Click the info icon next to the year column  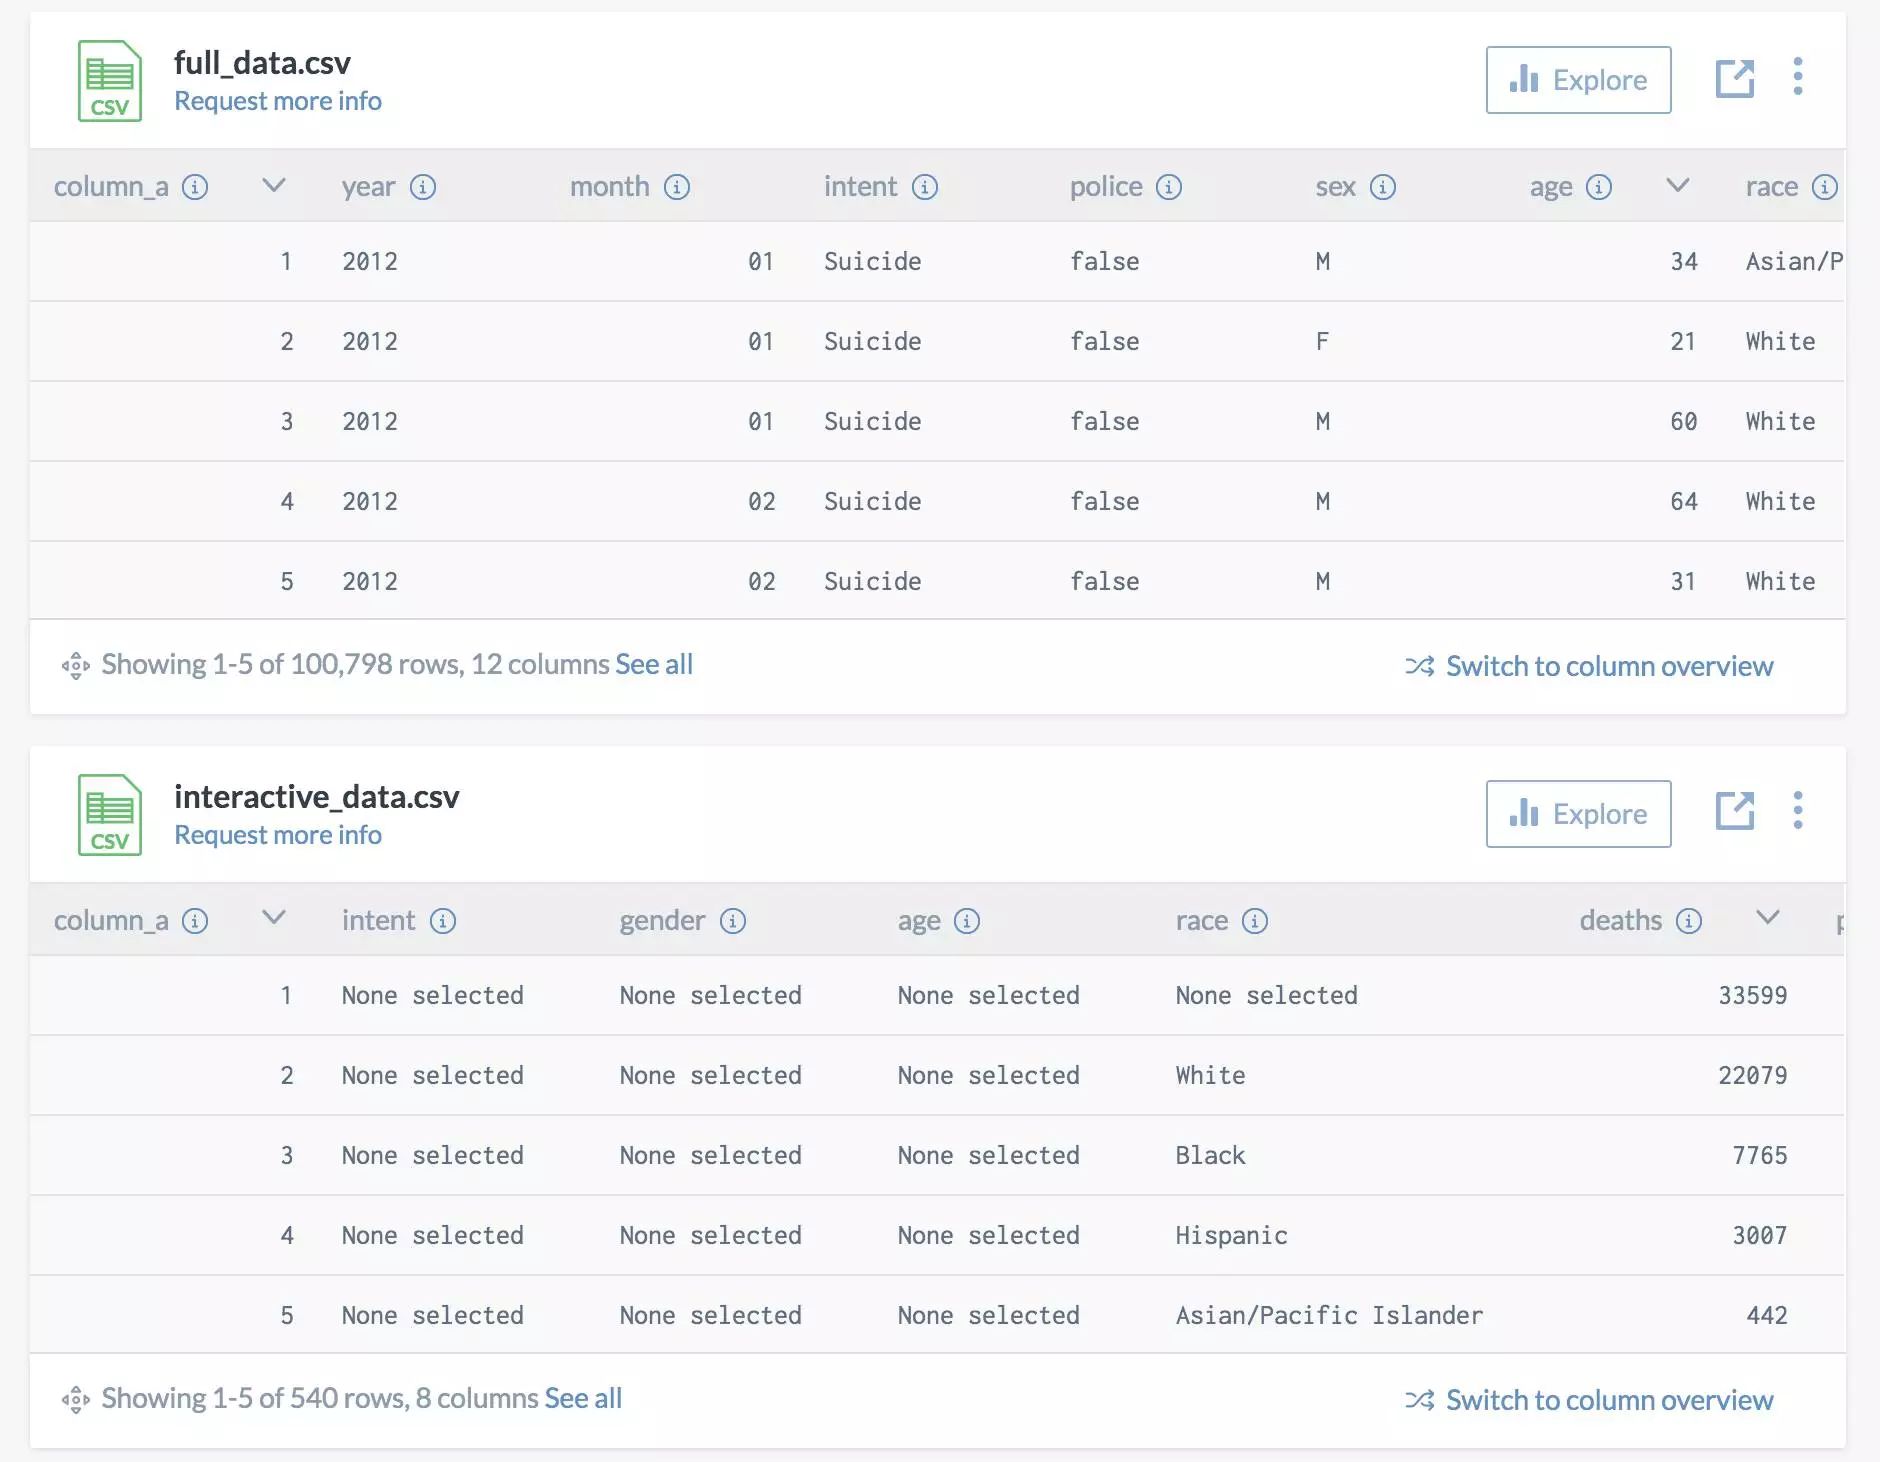click(x=423, y=187)
